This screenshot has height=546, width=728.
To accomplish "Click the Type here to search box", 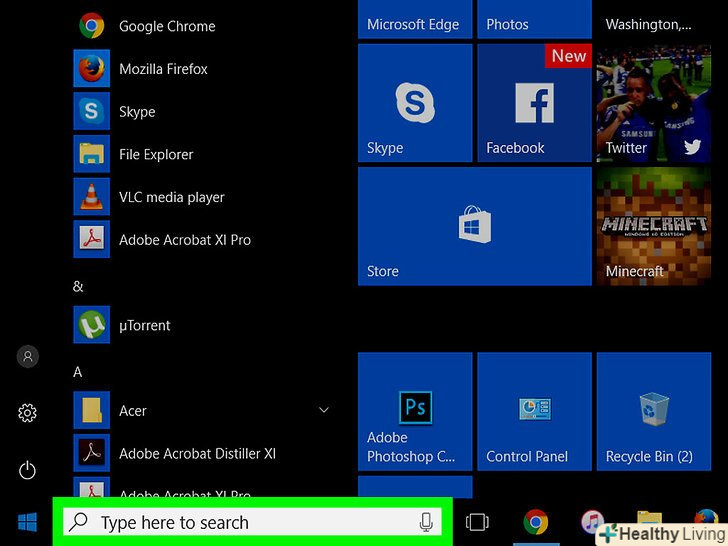I will [240, 522].
